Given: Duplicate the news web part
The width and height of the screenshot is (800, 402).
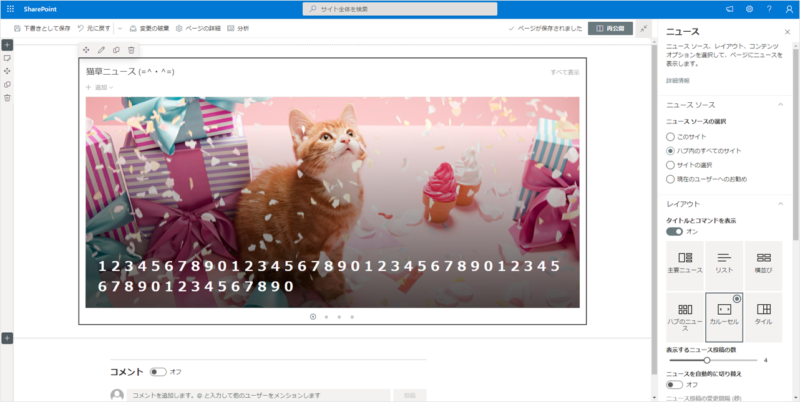Looking at the screenshot, I should pyautogui.click(x=116, y=50).
